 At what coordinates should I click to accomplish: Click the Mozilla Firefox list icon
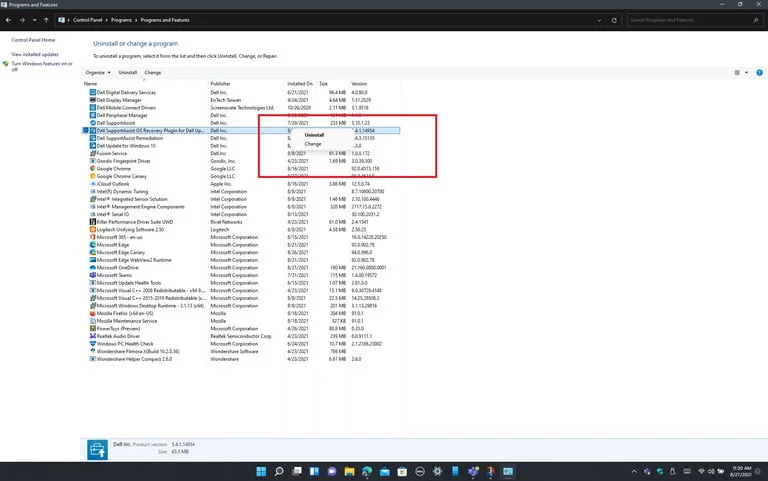[x=93, y=313]
